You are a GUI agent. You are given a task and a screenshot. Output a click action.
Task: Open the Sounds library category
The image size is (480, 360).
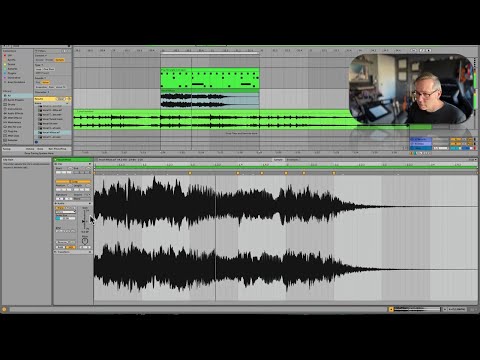(x=17, y=100)
